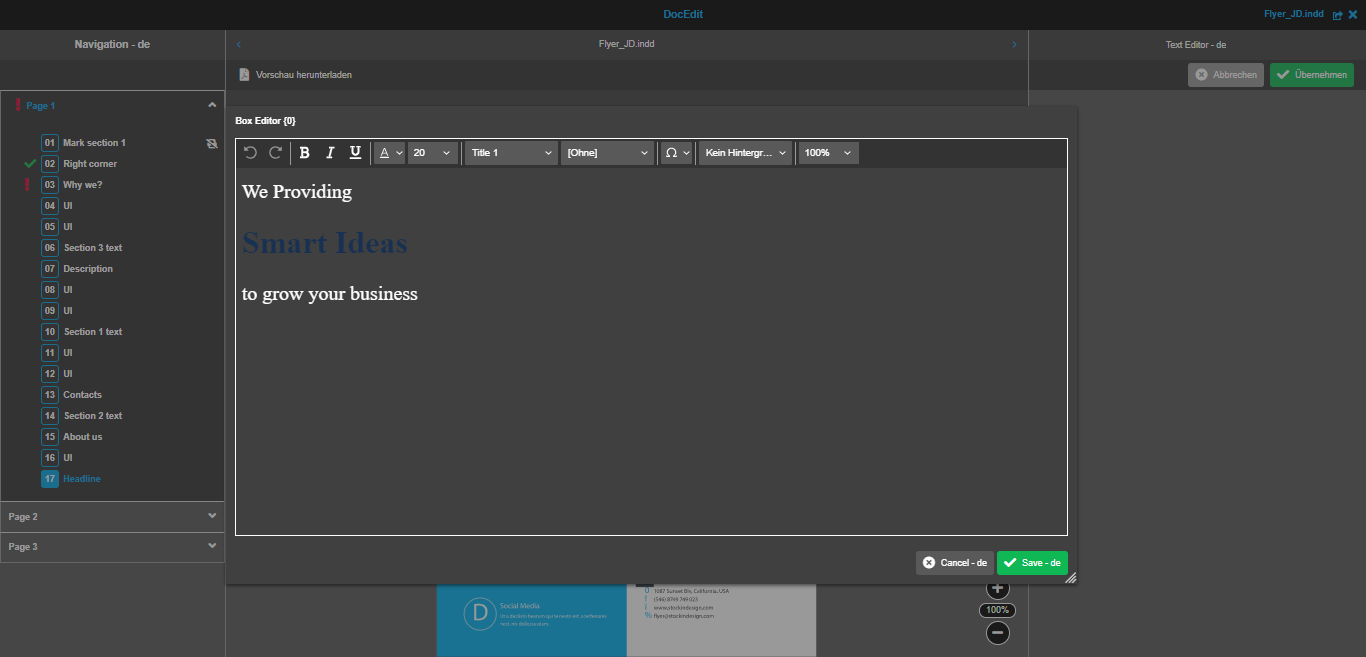Click the Redo icon in Box Editor
This screenshot has height=657, width=1366.
pyautogui.click(x=275, y=152)
